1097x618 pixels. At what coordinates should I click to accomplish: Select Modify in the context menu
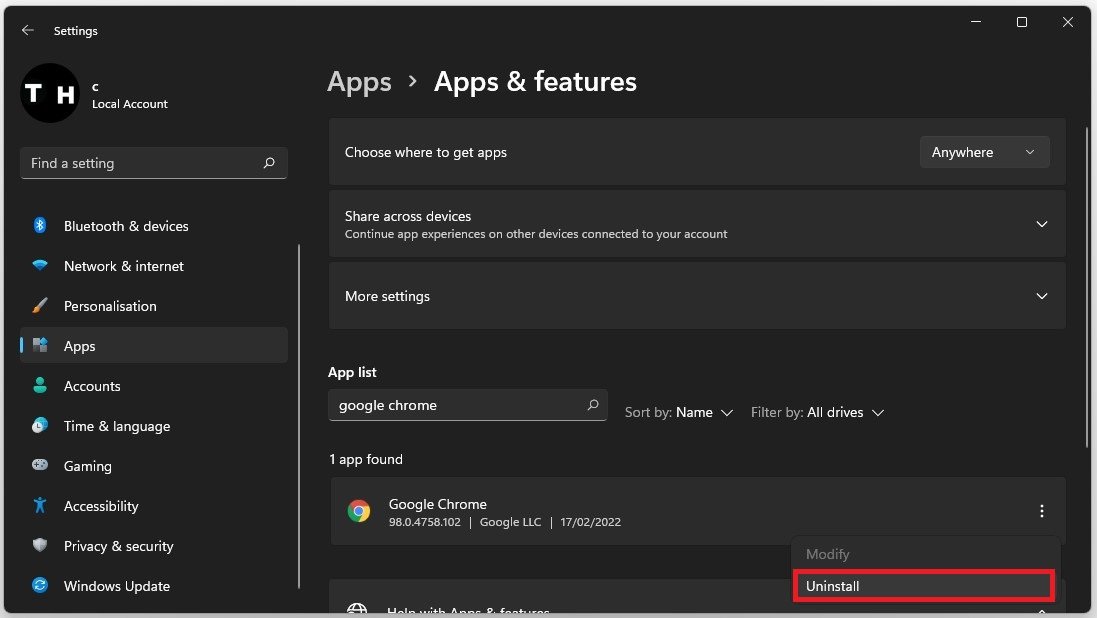[828, 554]
